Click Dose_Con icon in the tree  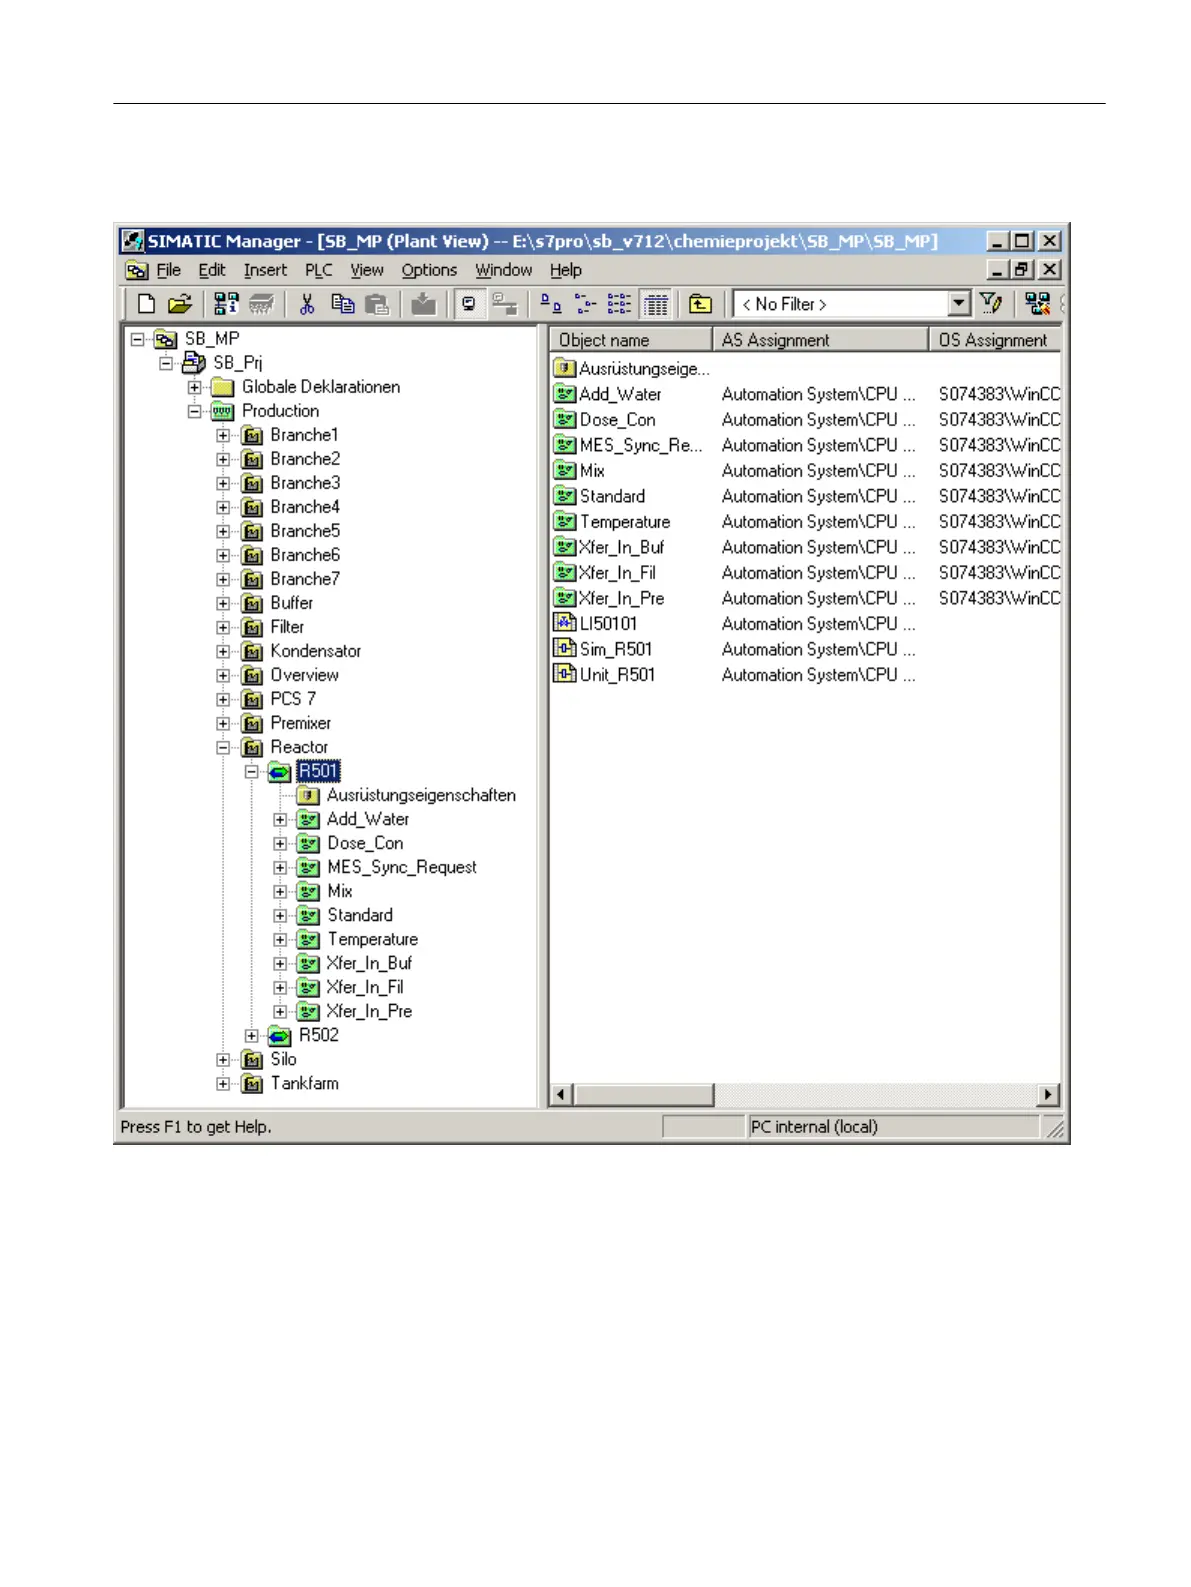(309, 843)
